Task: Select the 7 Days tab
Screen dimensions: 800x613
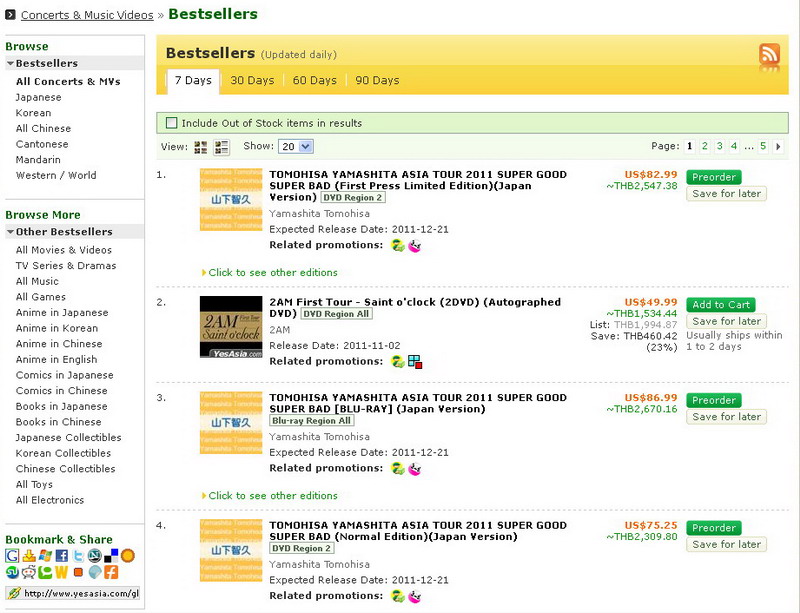Action: 193,81
